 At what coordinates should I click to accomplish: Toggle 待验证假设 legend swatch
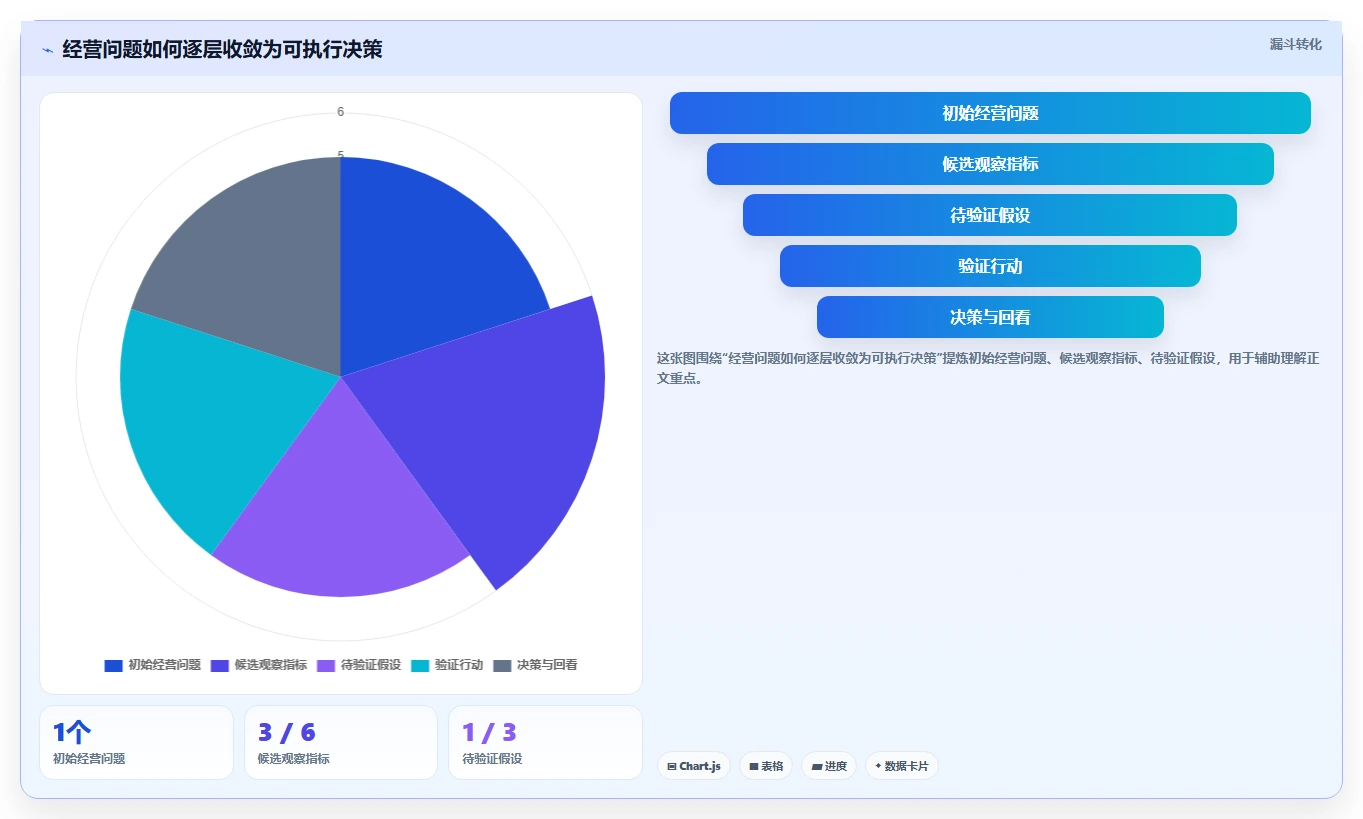326,665
